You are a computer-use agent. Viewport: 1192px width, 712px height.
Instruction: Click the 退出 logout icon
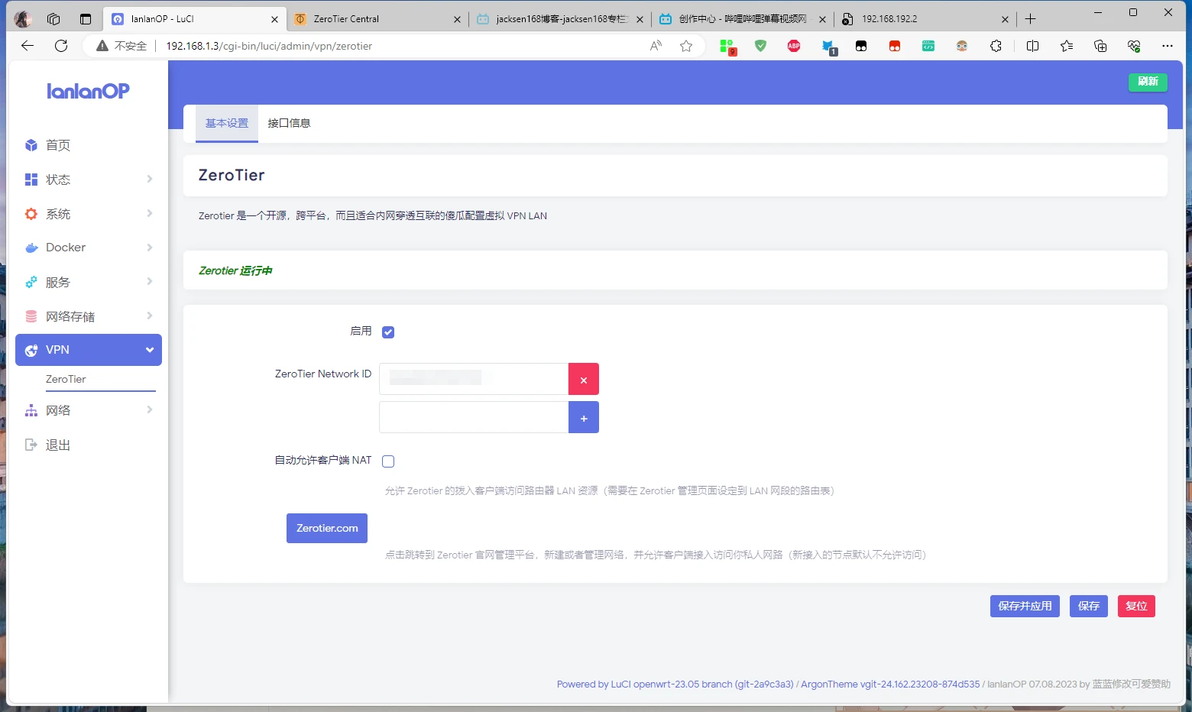click(x=31, y=445)
